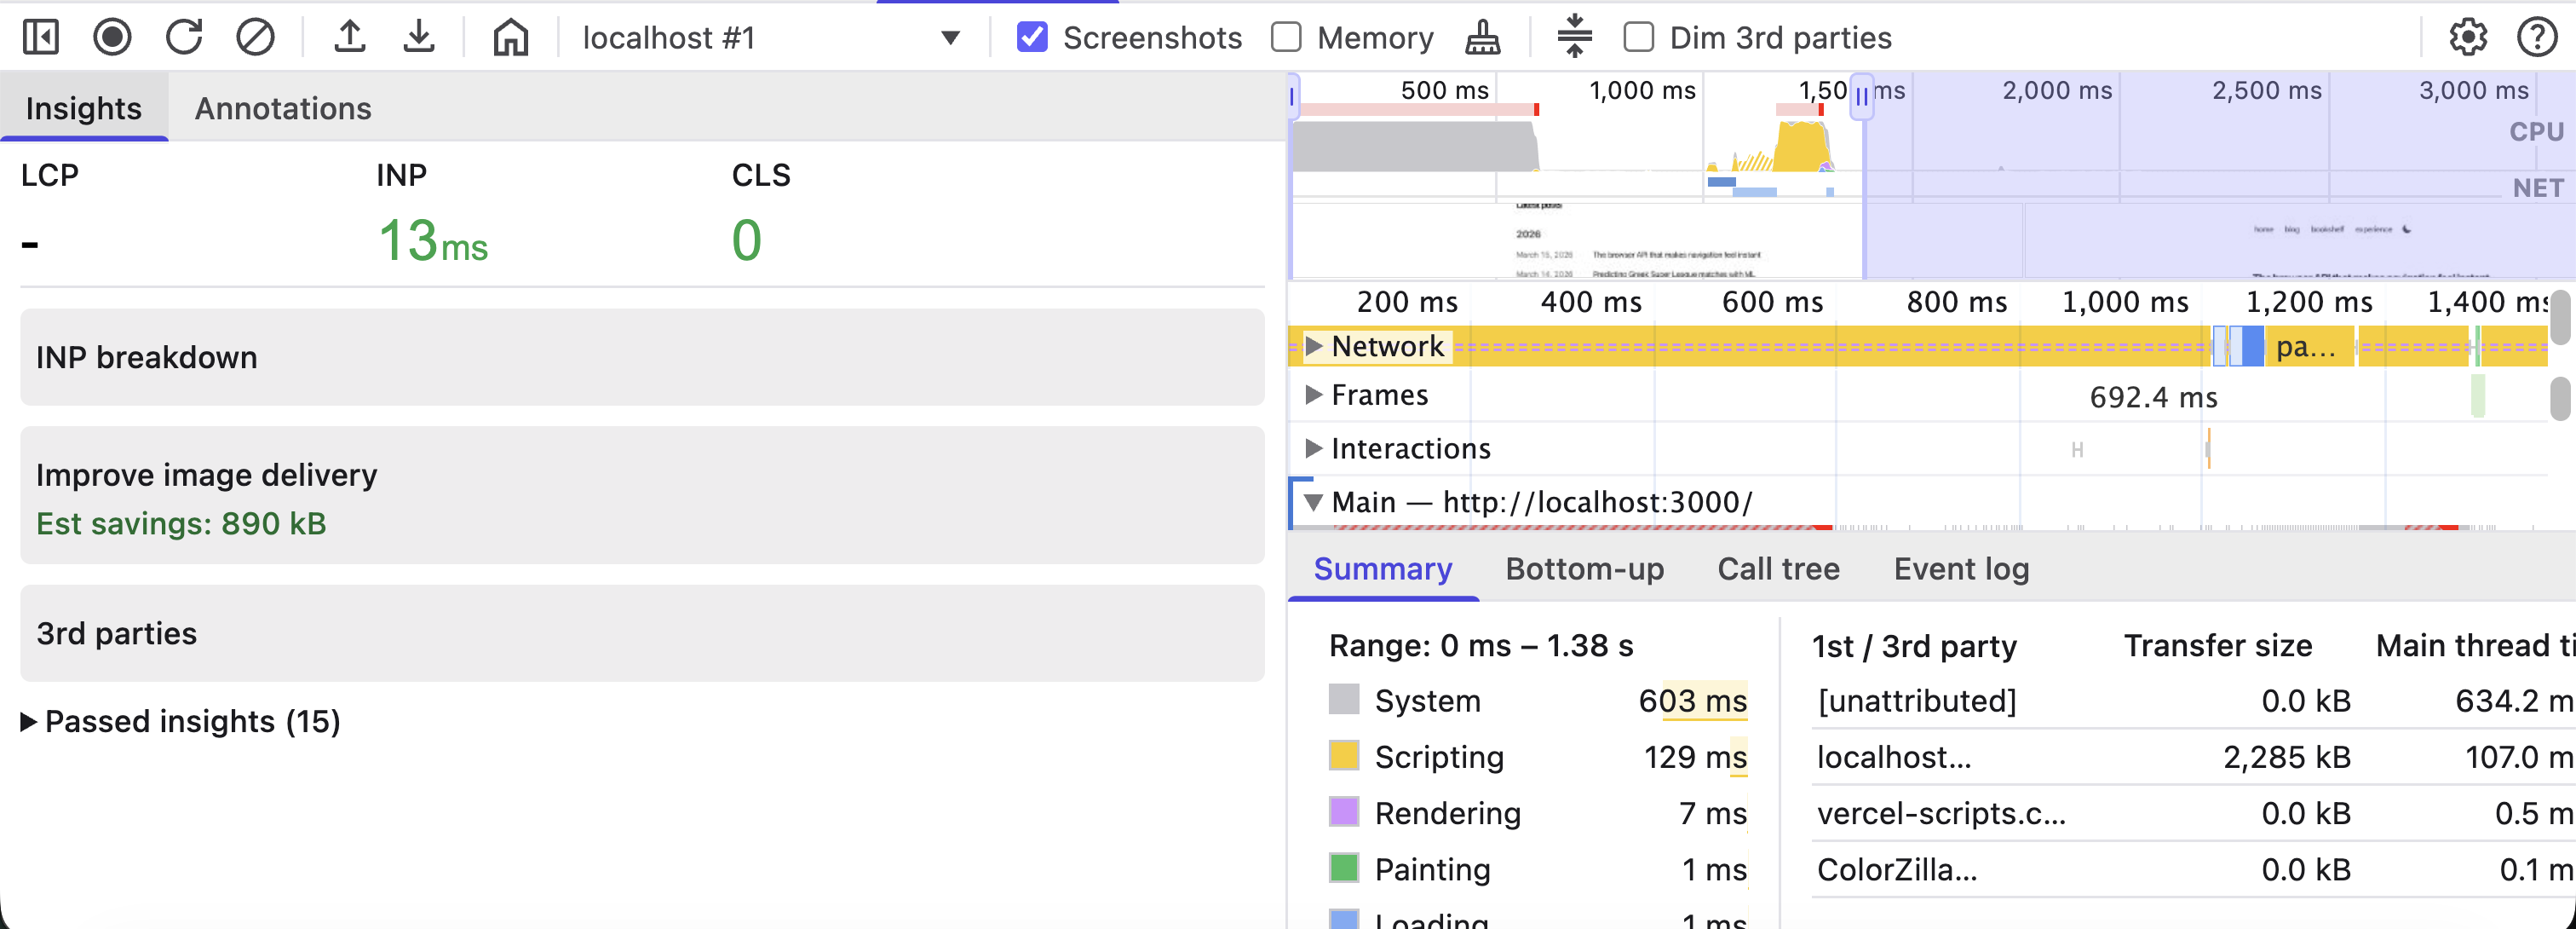Disable the Screenshots checkbox

[x=1032, y=37]
